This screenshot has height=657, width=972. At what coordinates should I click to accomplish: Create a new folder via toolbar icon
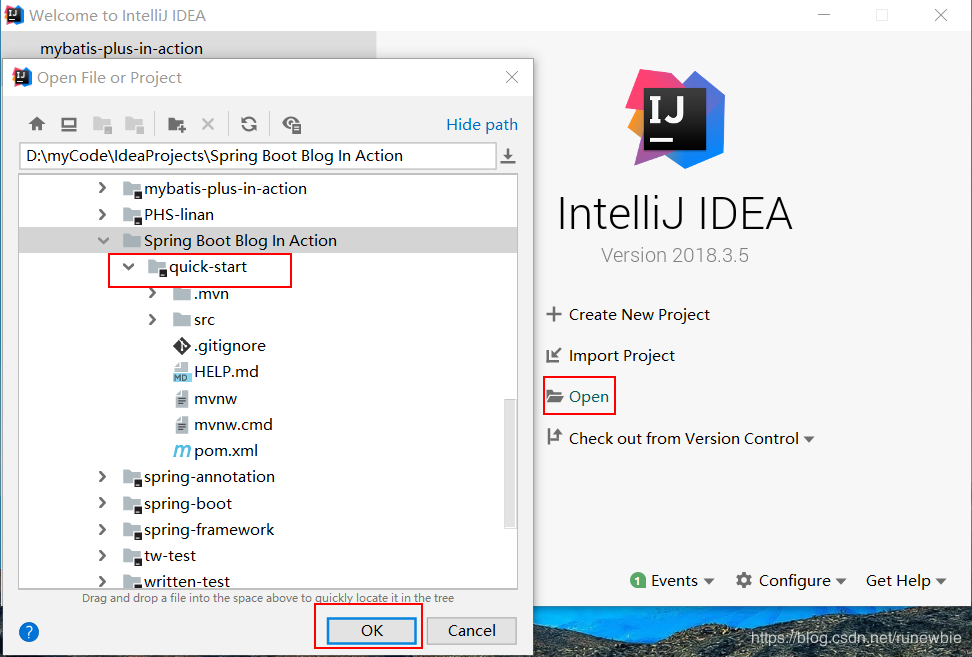(x=177, y=125)
